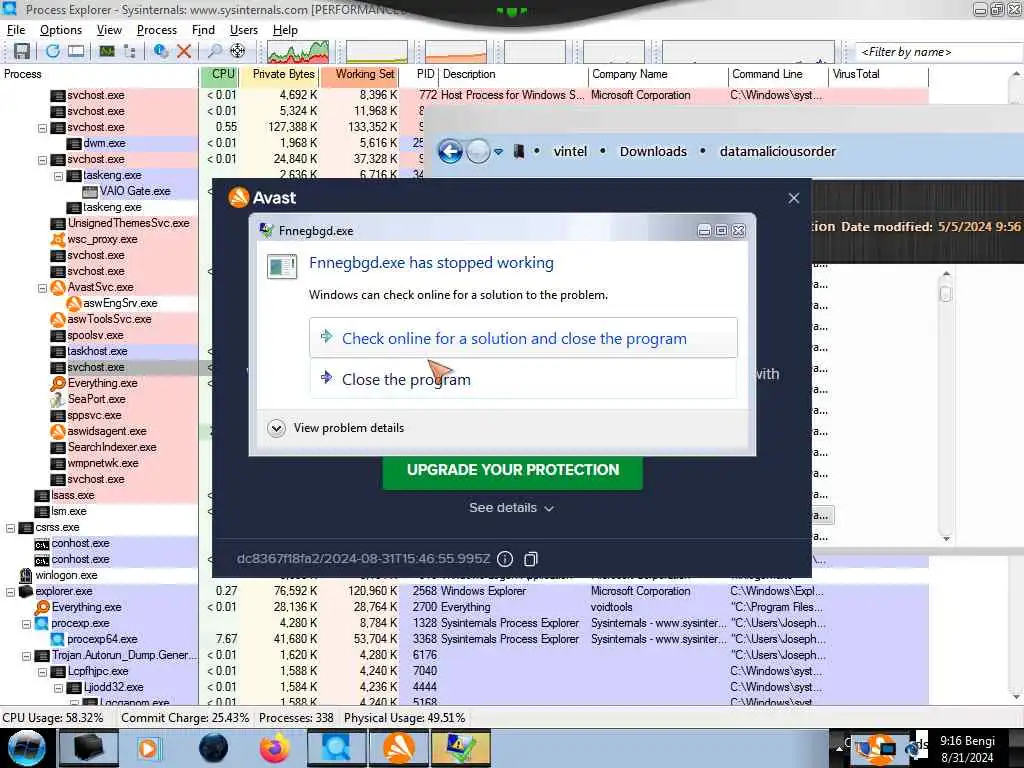Click Explorer forward arrow button

click(478, 152)
